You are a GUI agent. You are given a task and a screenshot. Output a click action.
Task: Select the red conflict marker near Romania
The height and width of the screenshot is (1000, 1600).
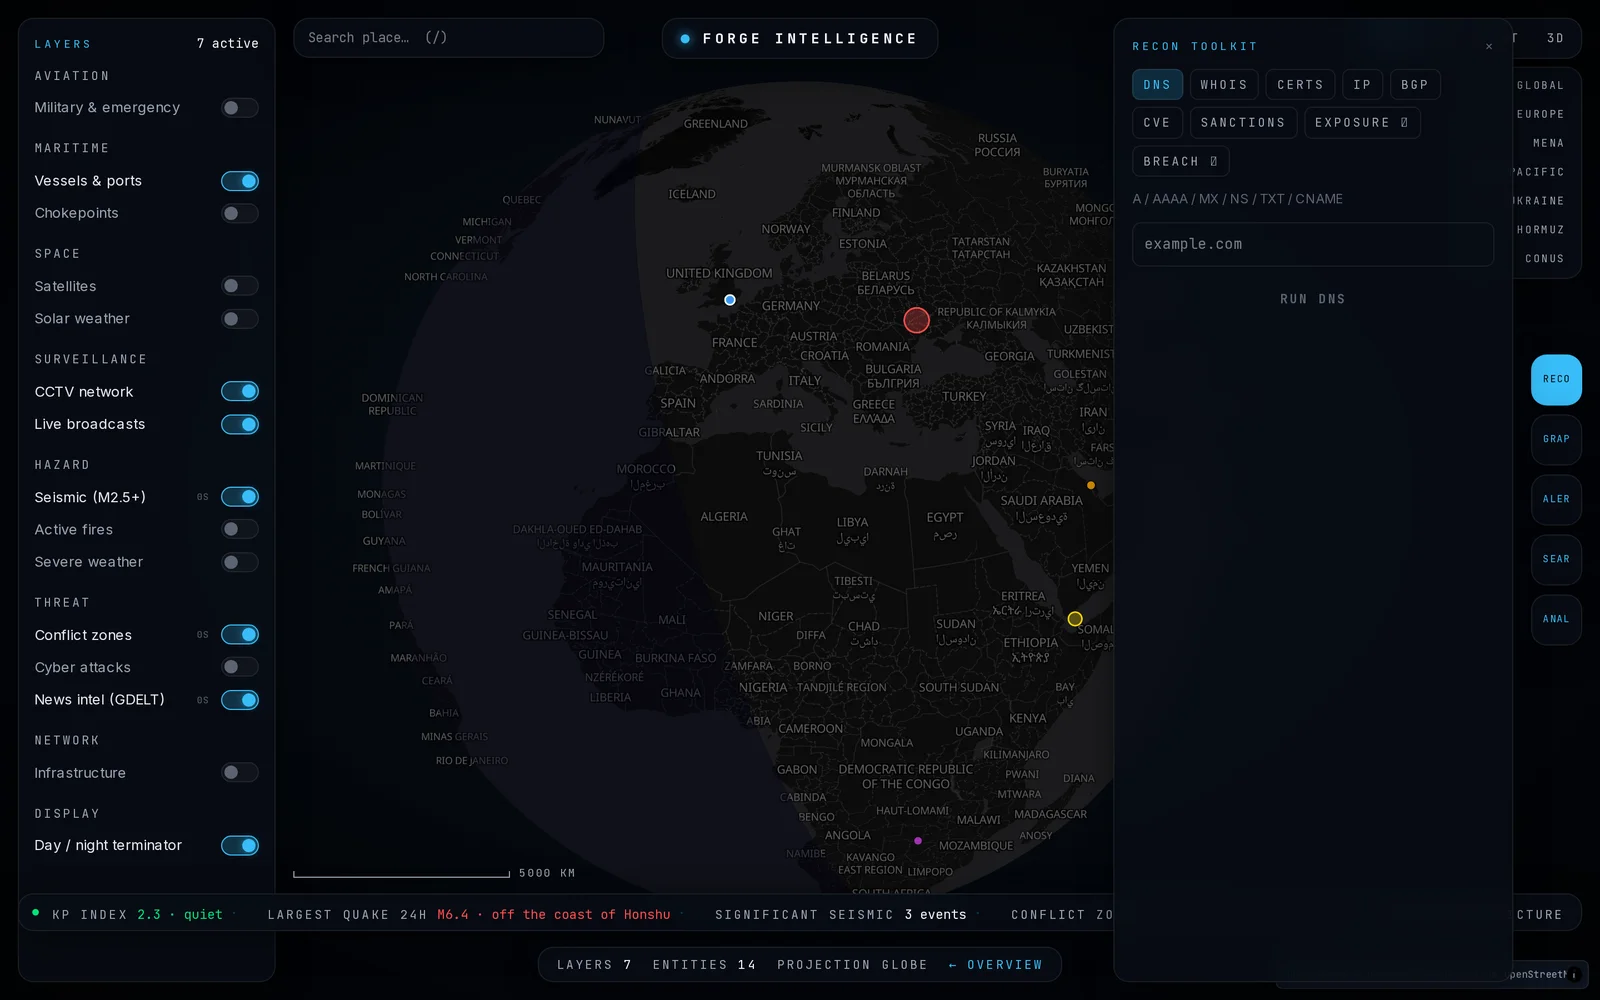click(916, 320)
